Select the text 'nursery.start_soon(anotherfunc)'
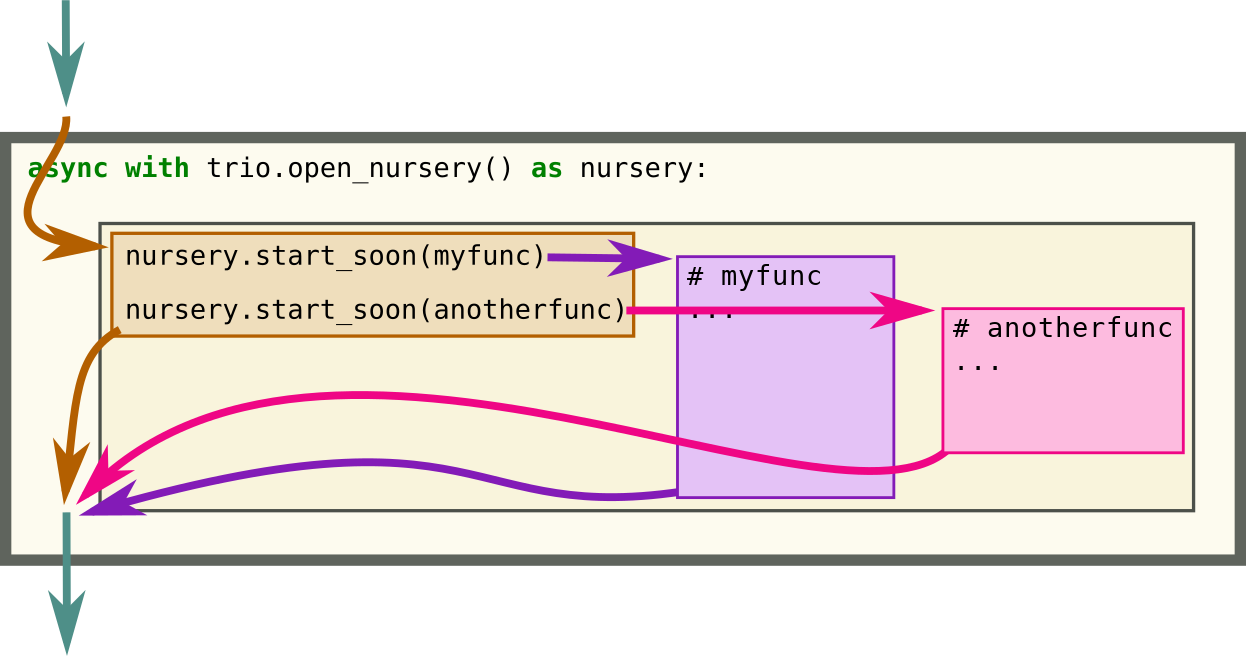 click(x=375, y=310)
